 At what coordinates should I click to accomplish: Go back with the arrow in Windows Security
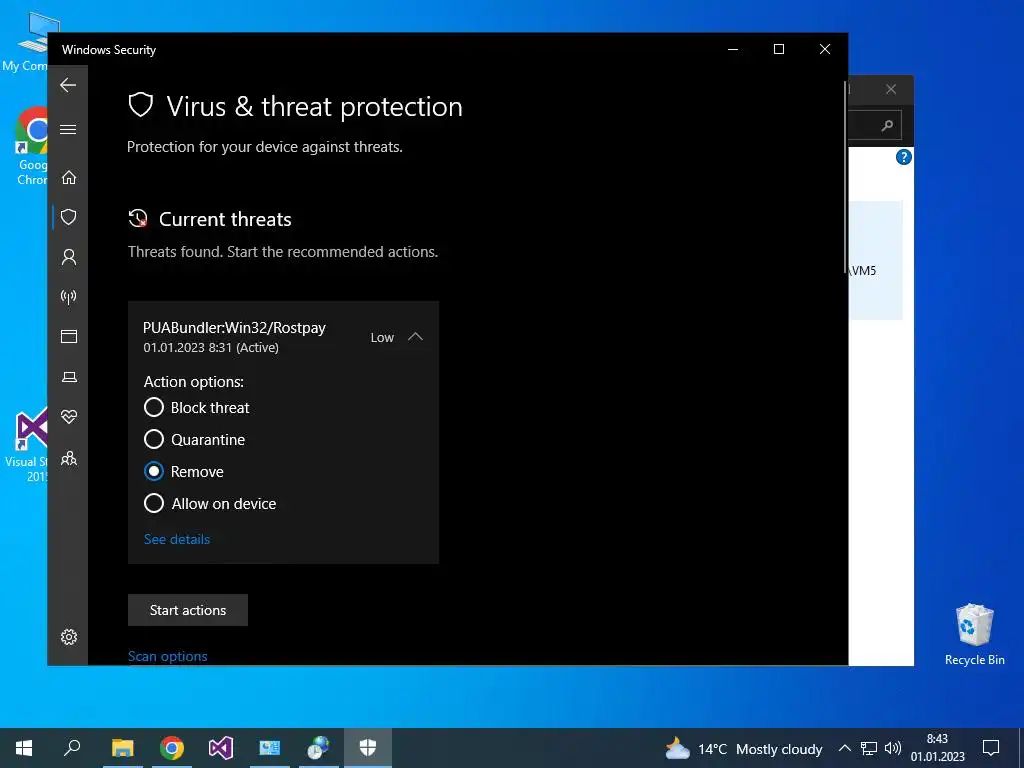68,85
